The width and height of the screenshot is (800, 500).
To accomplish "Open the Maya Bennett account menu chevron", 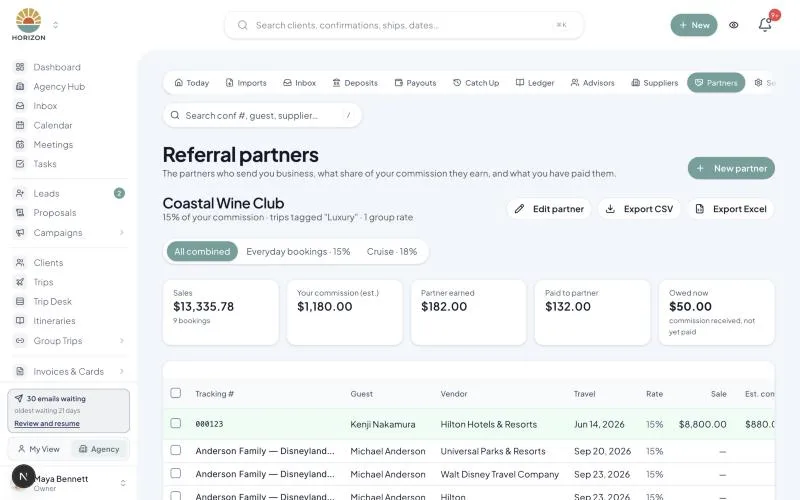I will click(123, 483).
